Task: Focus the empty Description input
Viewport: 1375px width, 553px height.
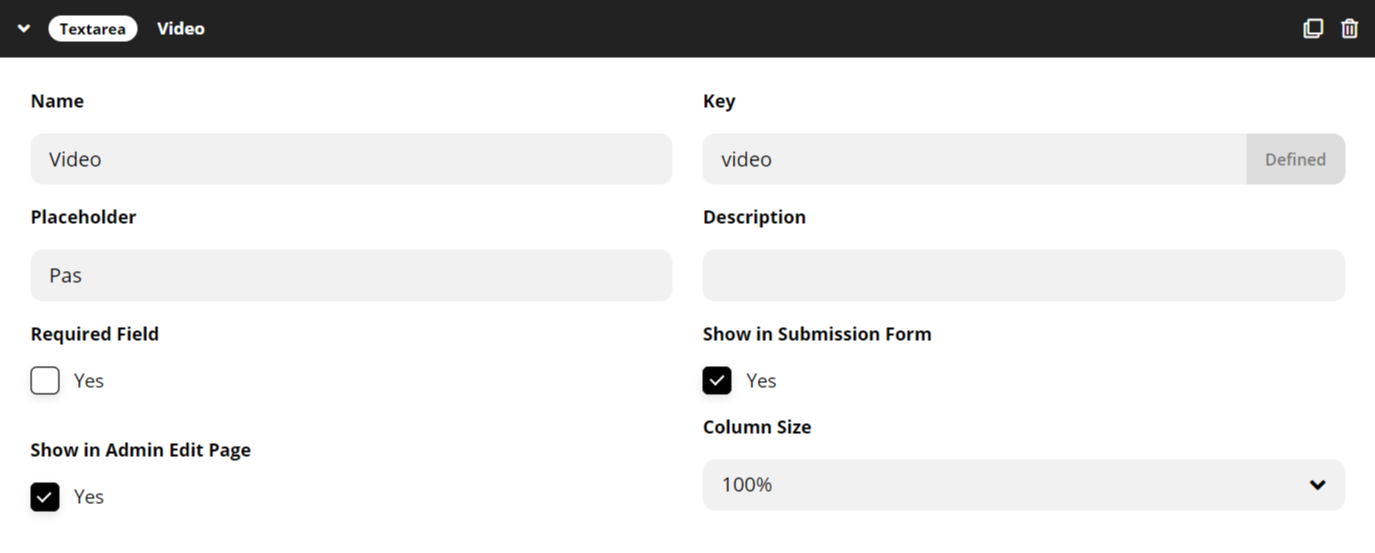Action: pos(1024,275)
